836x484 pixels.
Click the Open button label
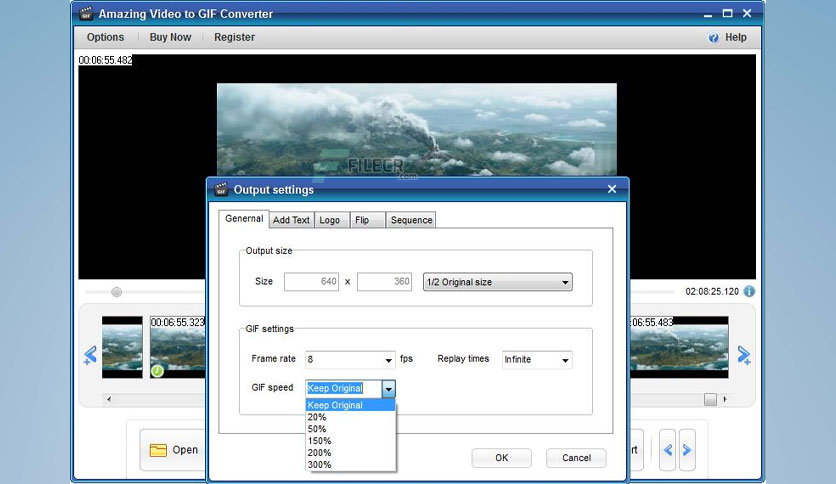click(185, 450)
